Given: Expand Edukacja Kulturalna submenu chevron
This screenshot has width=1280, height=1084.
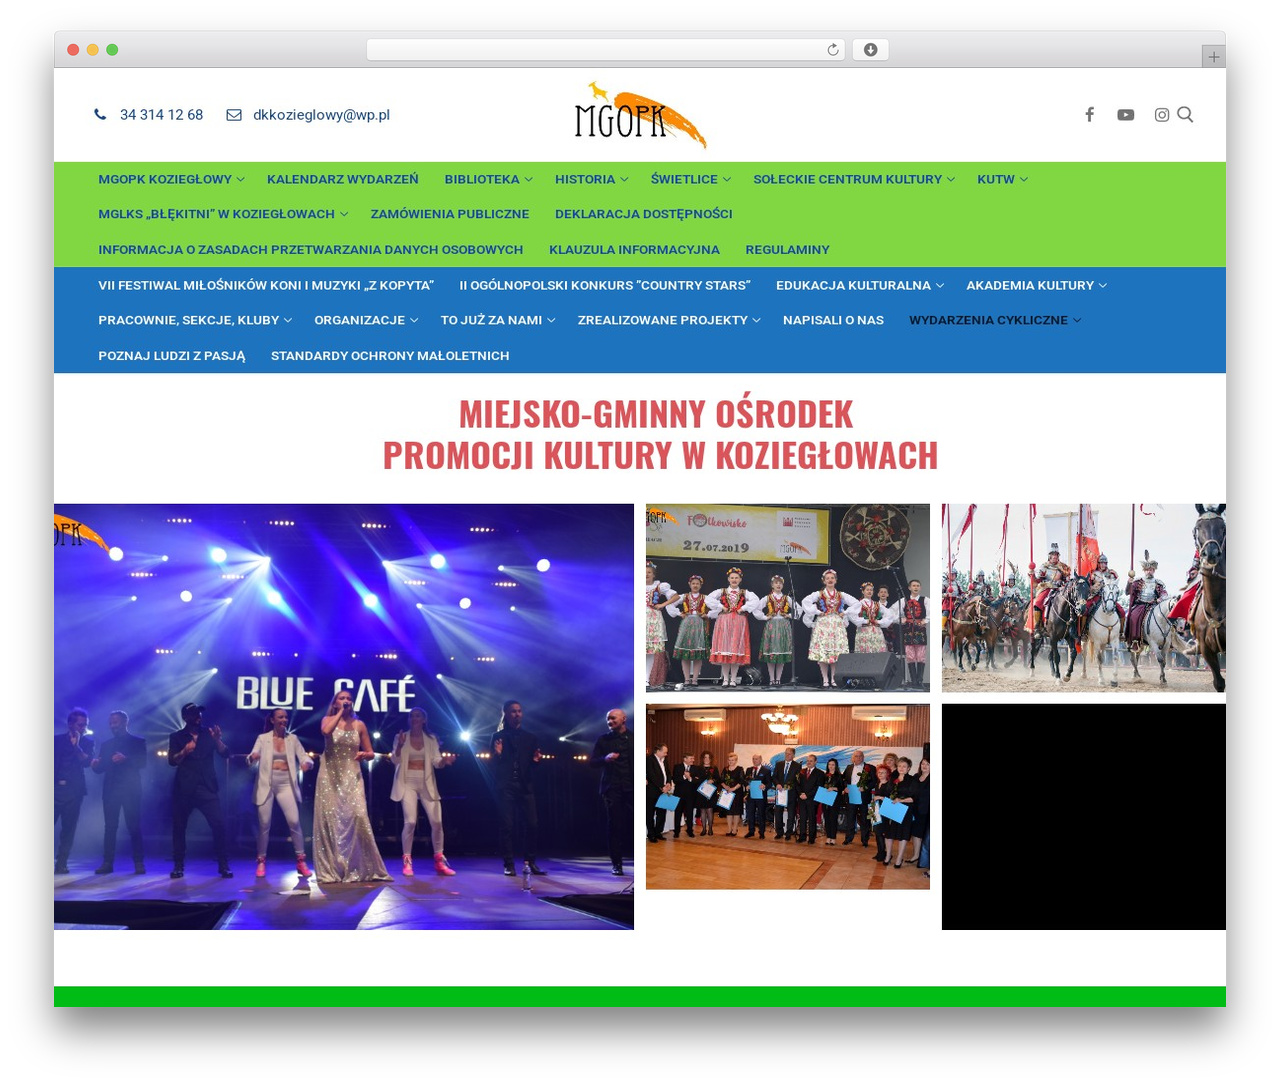Looking at the screenshot, I should [x=940, y=286].
